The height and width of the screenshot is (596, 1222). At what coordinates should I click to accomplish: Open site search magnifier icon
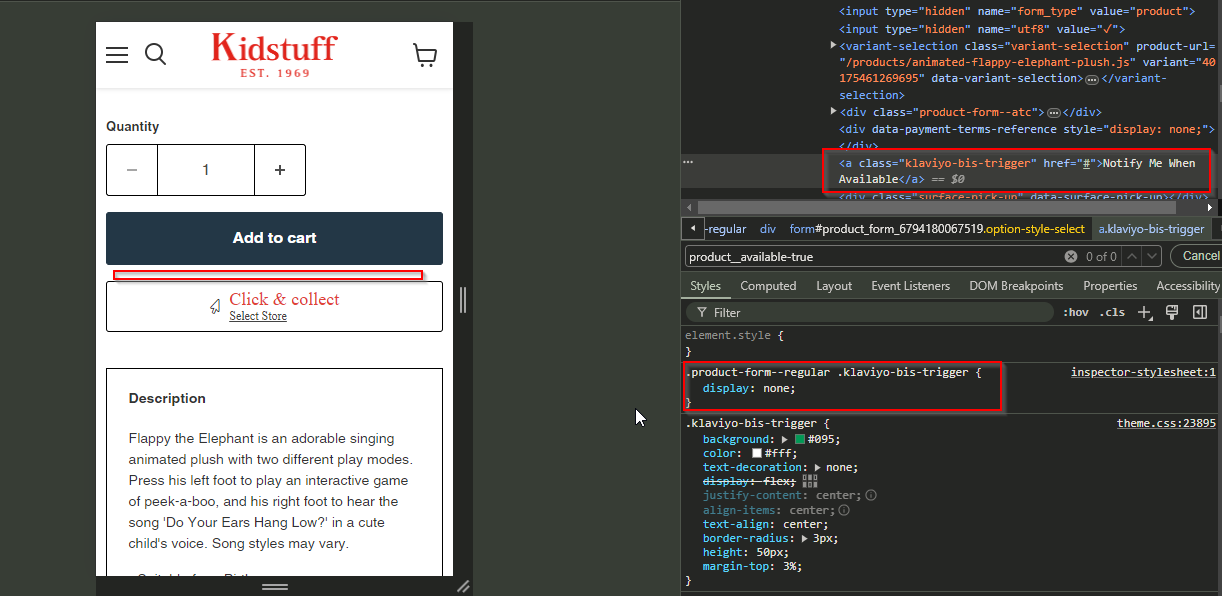click(x=155, y=54)
